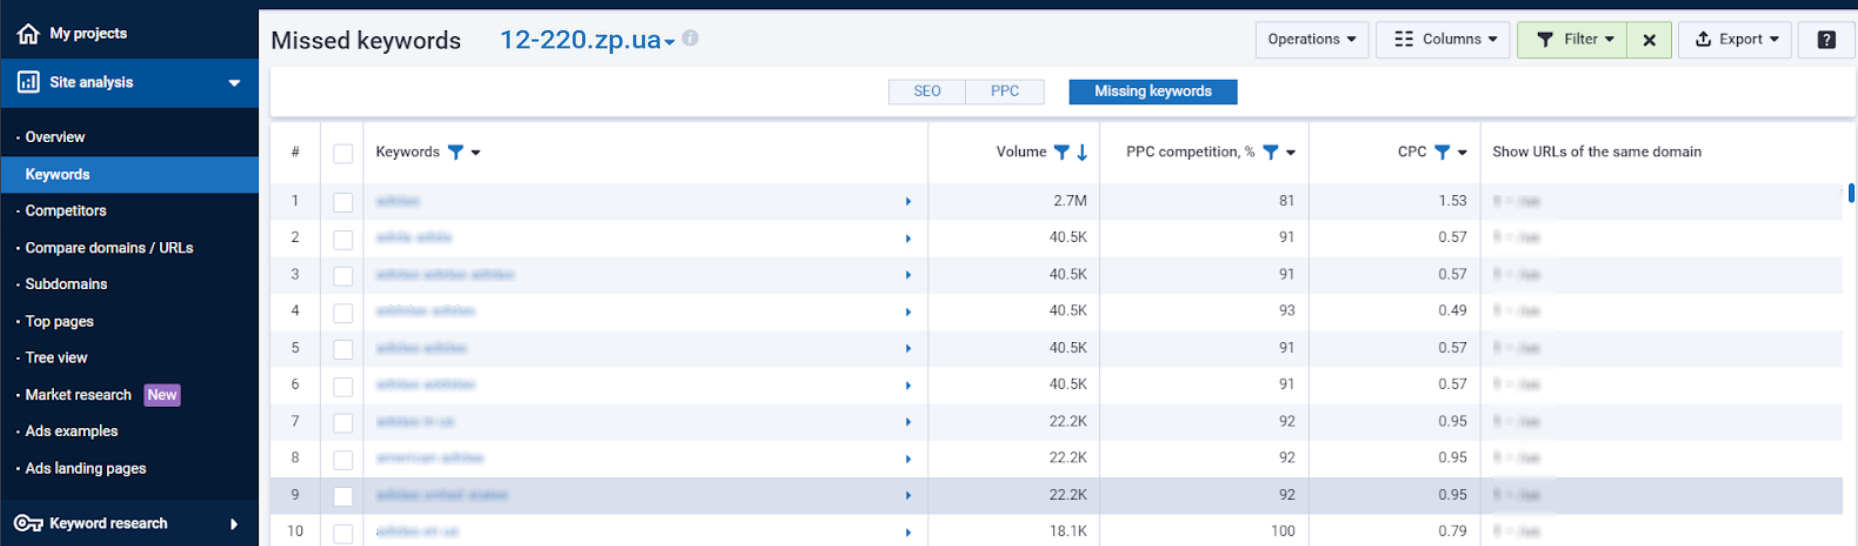
Task: Open Ads landing pages
Action: (85, 468)
